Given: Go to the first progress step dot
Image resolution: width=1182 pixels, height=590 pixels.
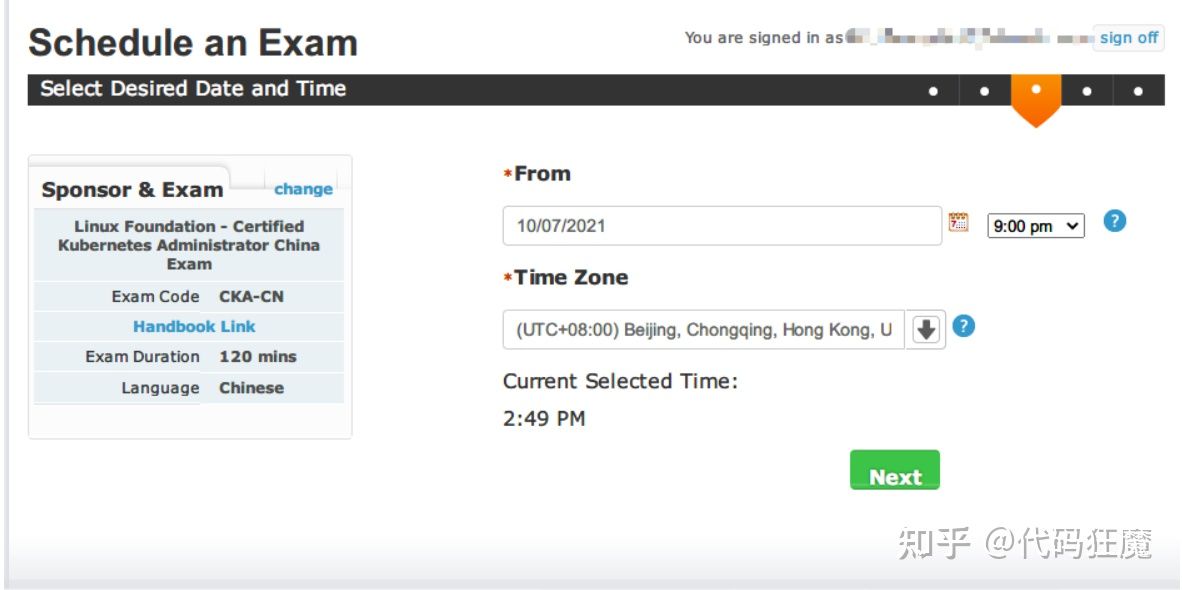Looking at the screenshot, I should pyautogui.click(x=933, y=91).
